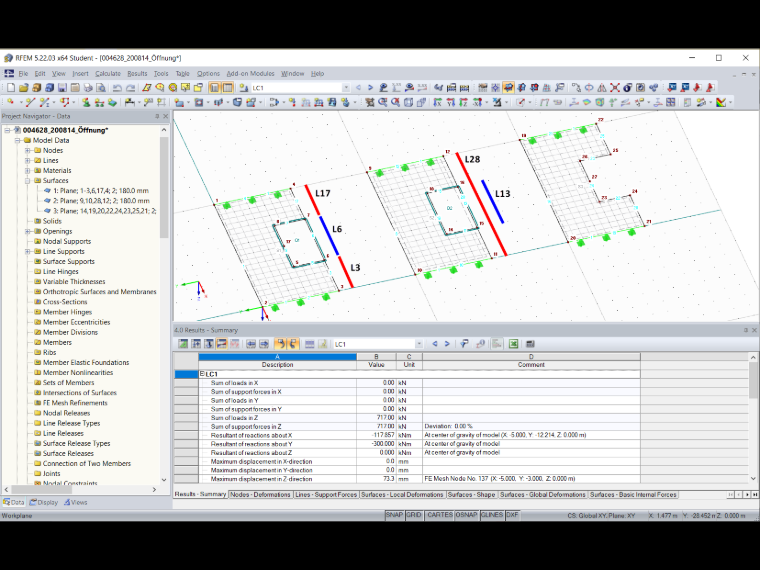The image size is (760, 570).
Task: Click Maximum displacement in Z-direction row
Action: pos(407,478)
